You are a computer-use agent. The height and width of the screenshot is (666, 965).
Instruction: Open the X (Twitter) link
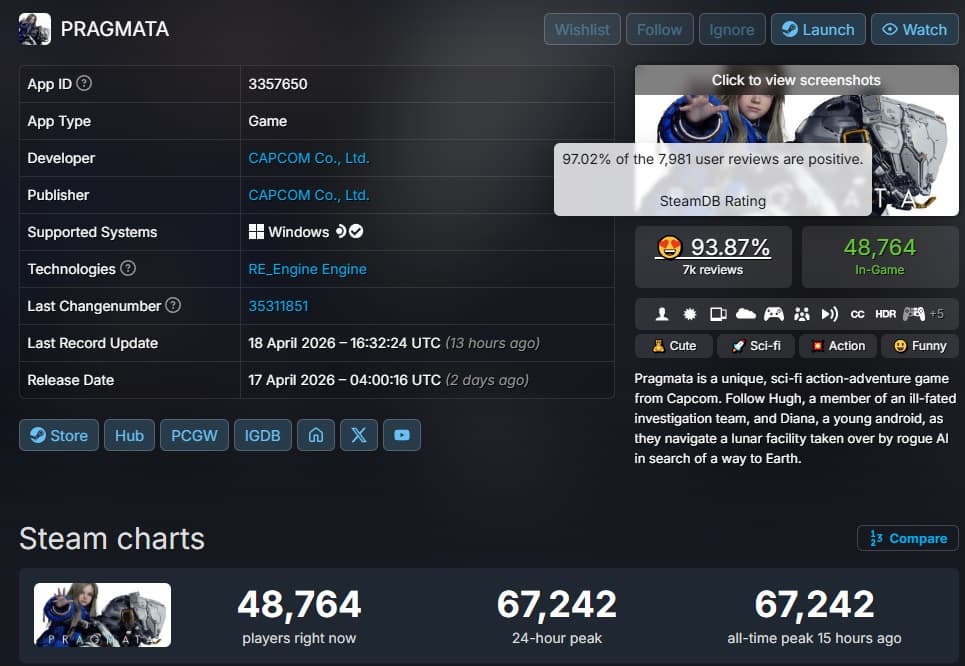(359, 435)
